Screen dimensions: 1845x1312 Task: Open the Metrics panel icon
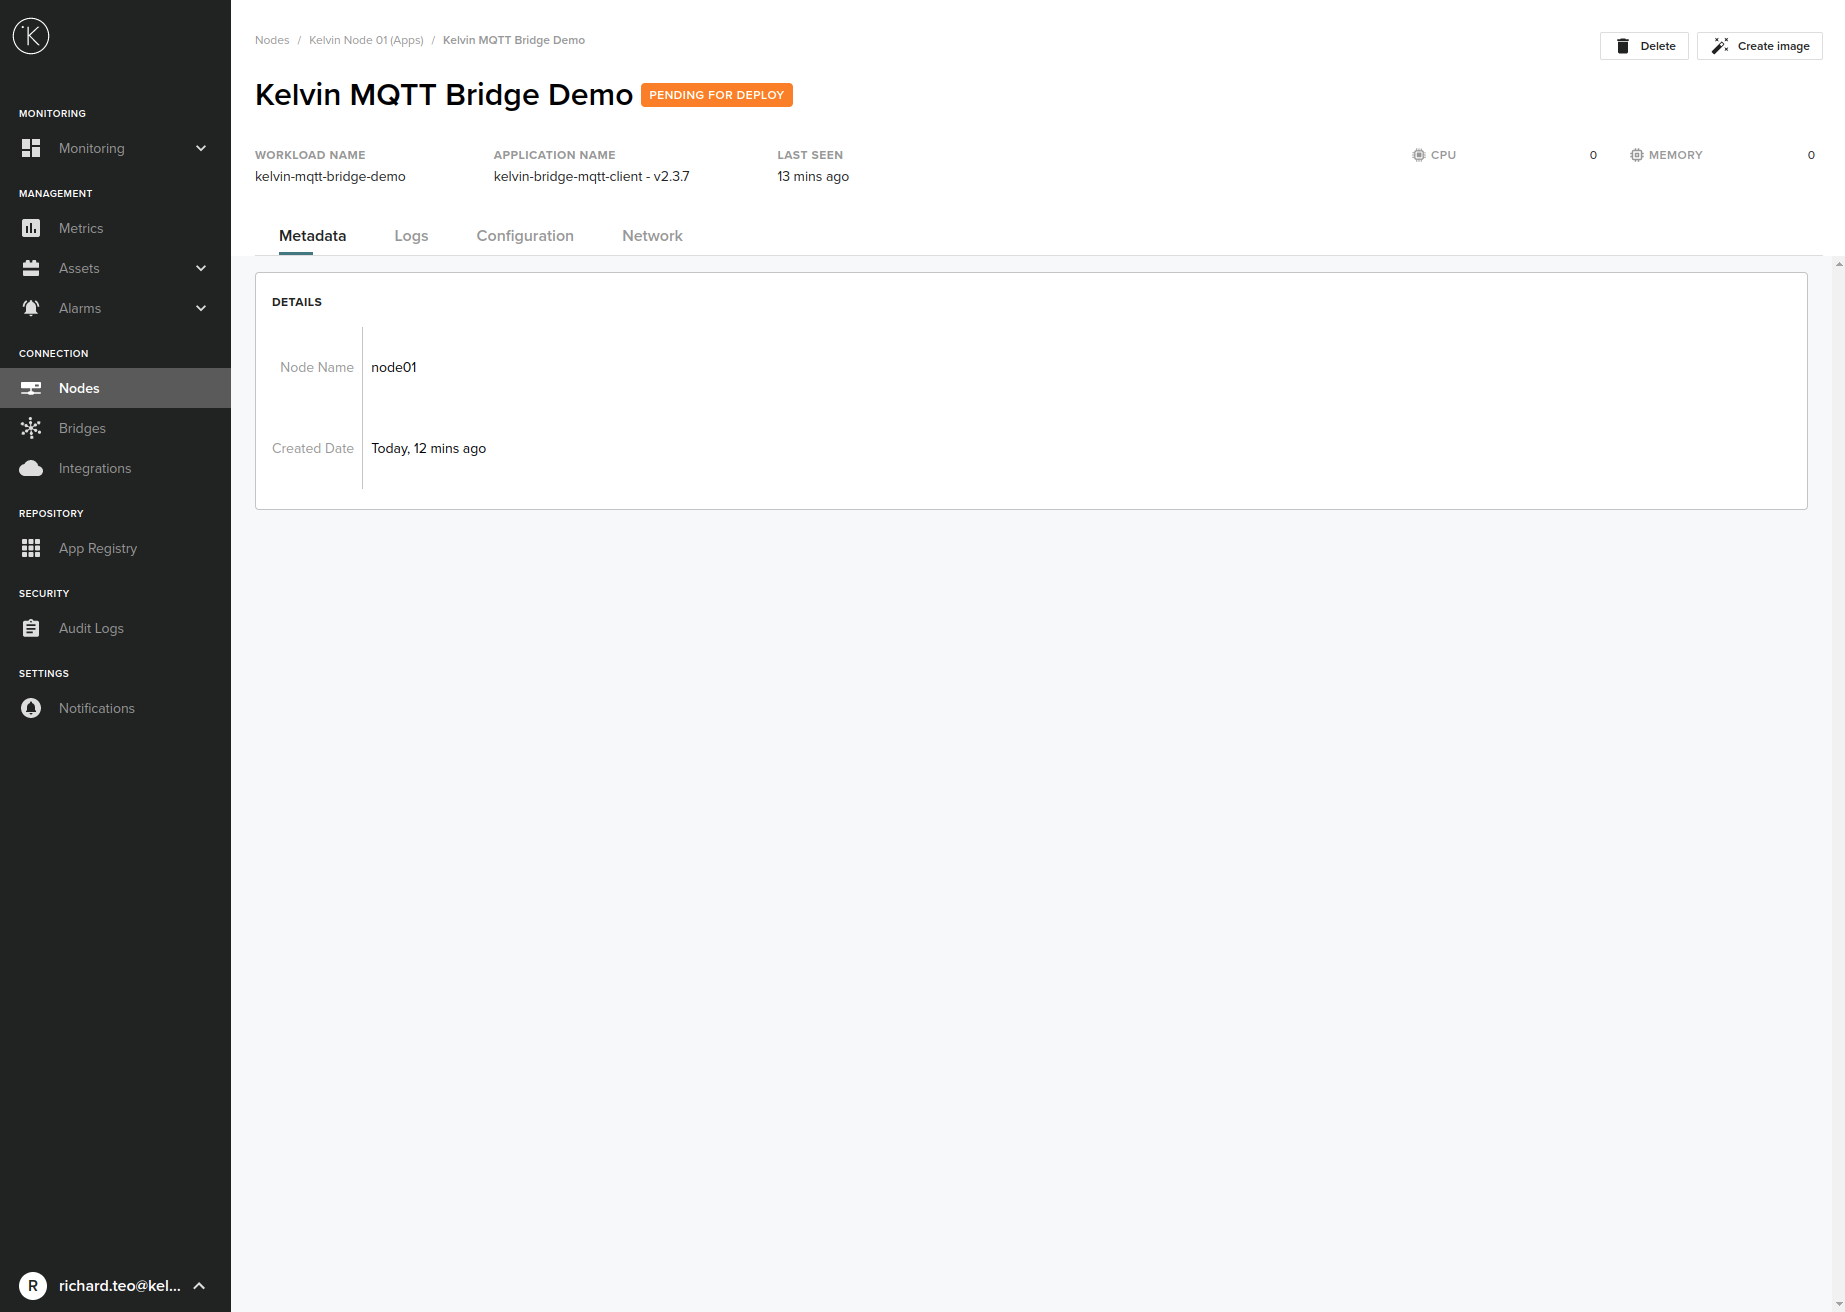(31, 228)
